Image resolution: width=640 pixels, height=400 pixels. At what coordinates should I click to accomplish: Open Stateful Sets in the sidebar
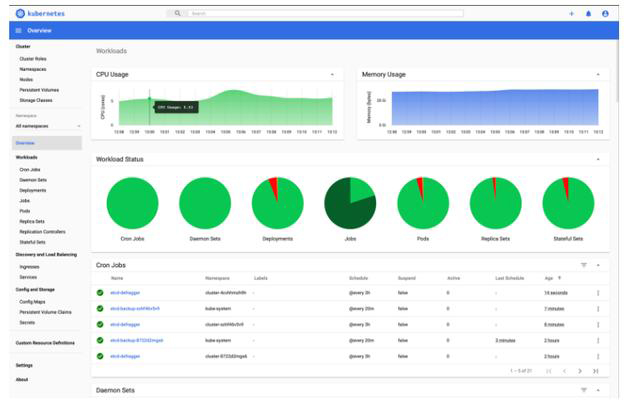pyautogui.click(x=32, y=242)
